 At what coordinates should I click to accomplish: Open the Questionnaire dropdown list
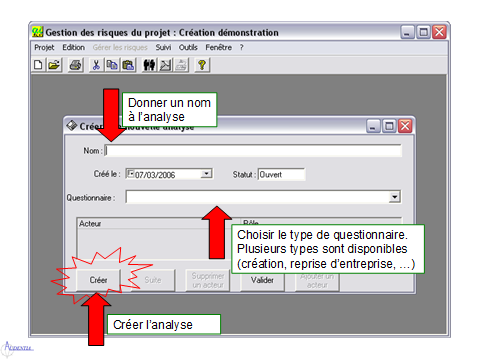tap(395, 197)
